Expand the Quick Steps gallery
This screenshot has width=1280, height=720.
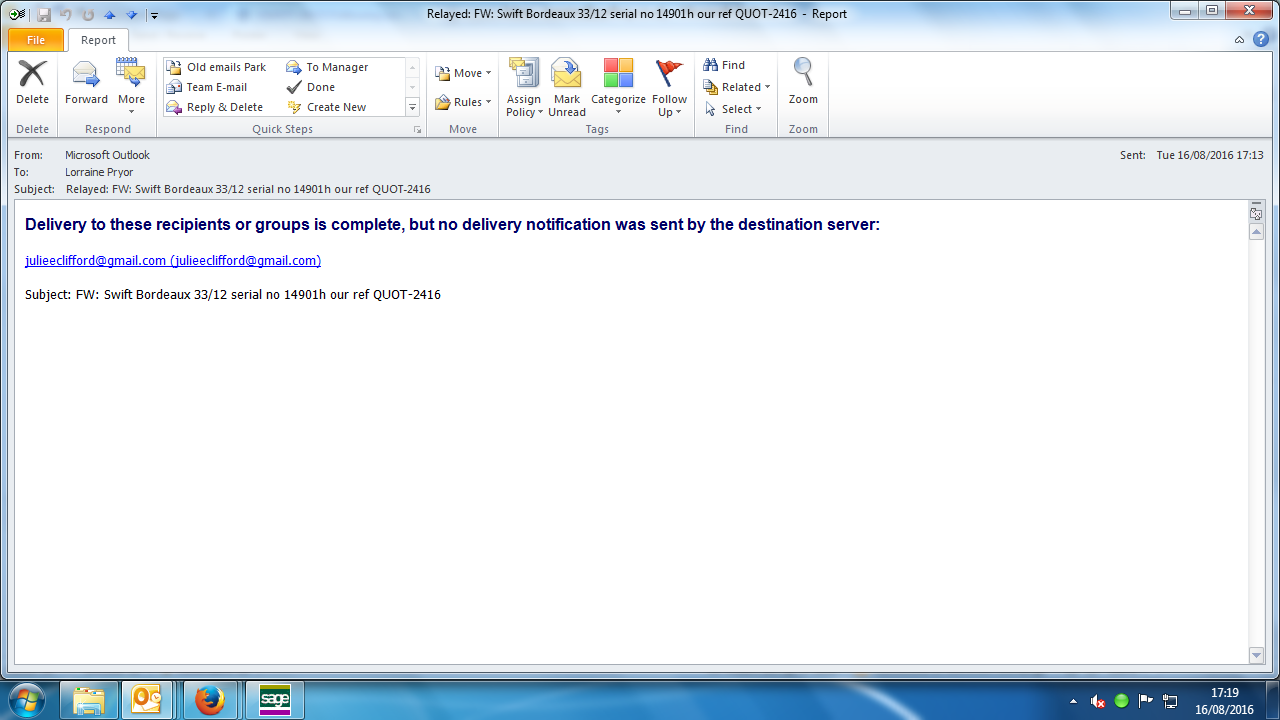(x=412, y=107)
